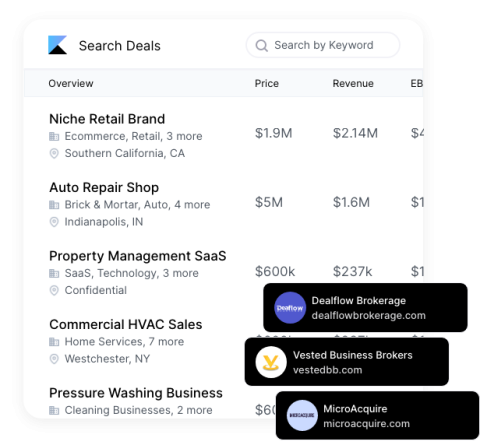
Task: Click the location pin beside Westchester, NY
Action: [x=54, y=359]
